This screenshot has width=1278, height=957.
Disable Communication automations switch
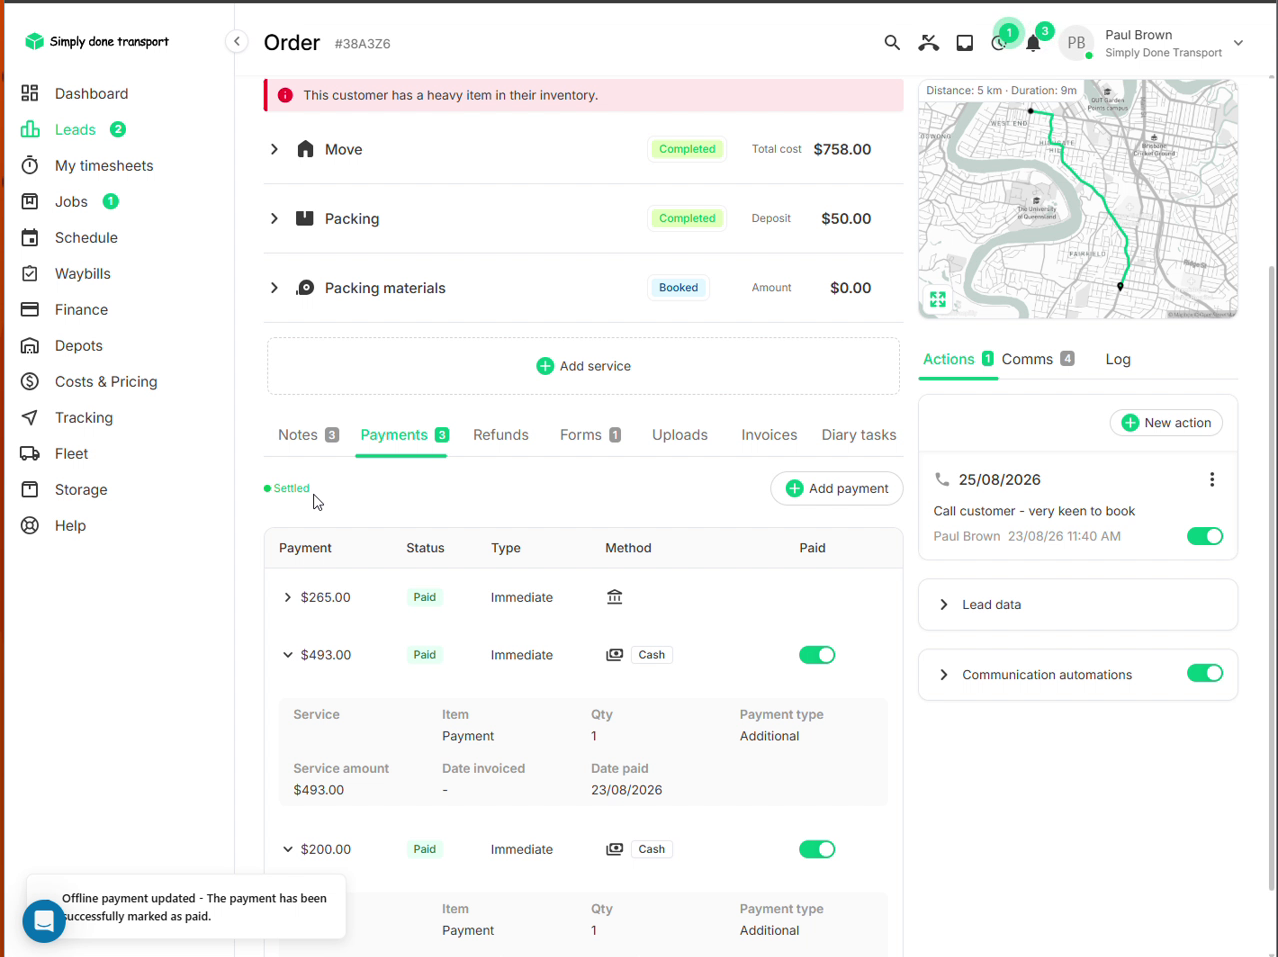point(1205,673)
